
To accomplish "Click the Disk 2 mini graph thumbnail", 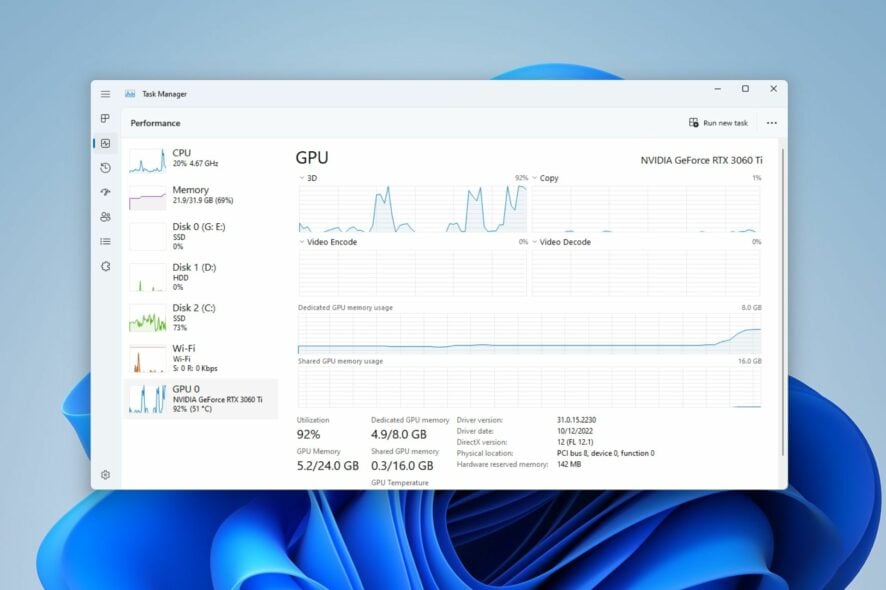I will (147, 319).
